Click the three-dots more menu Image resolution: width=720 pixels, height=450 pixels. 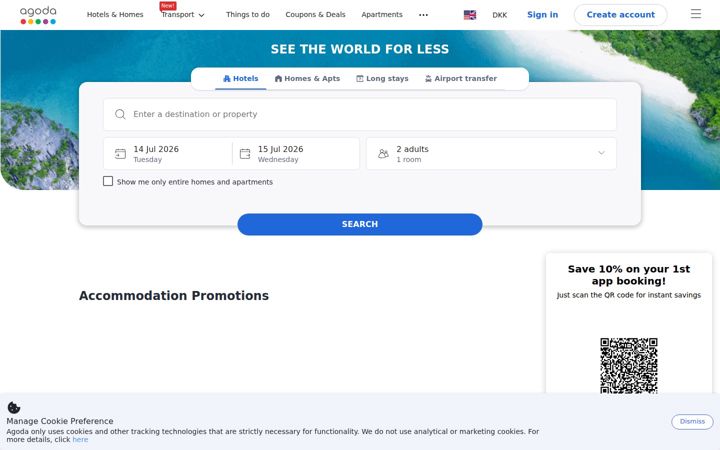coord(423,15)
